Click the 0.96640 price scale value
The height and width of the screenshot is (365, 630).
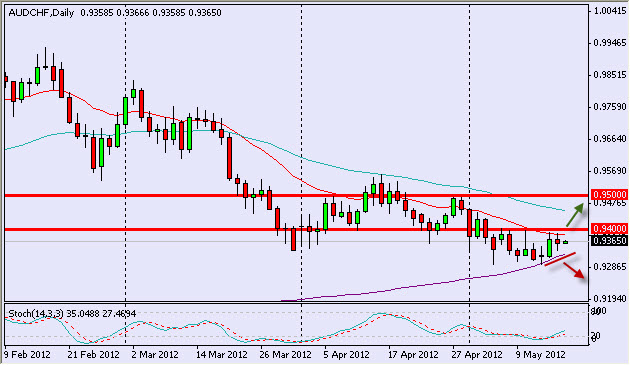click(610, 139)
